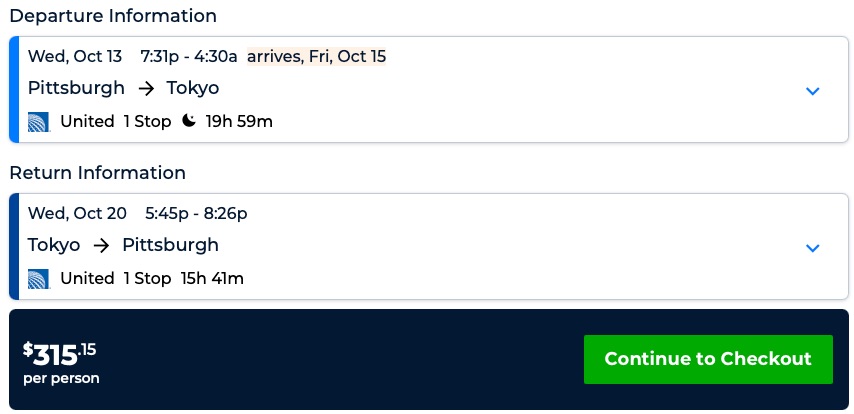
Task: Click the '1 Stop' label on the return flight
Action: (147, 278)
